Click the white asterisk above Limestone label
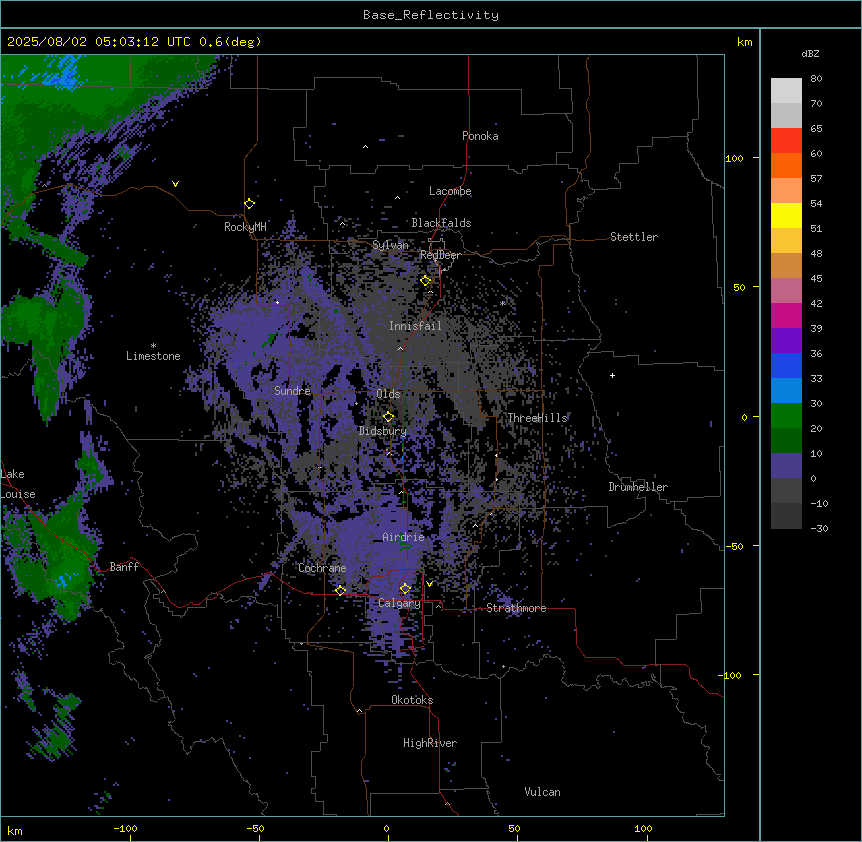This screenshot has height=842, width=862. (153, 346)
